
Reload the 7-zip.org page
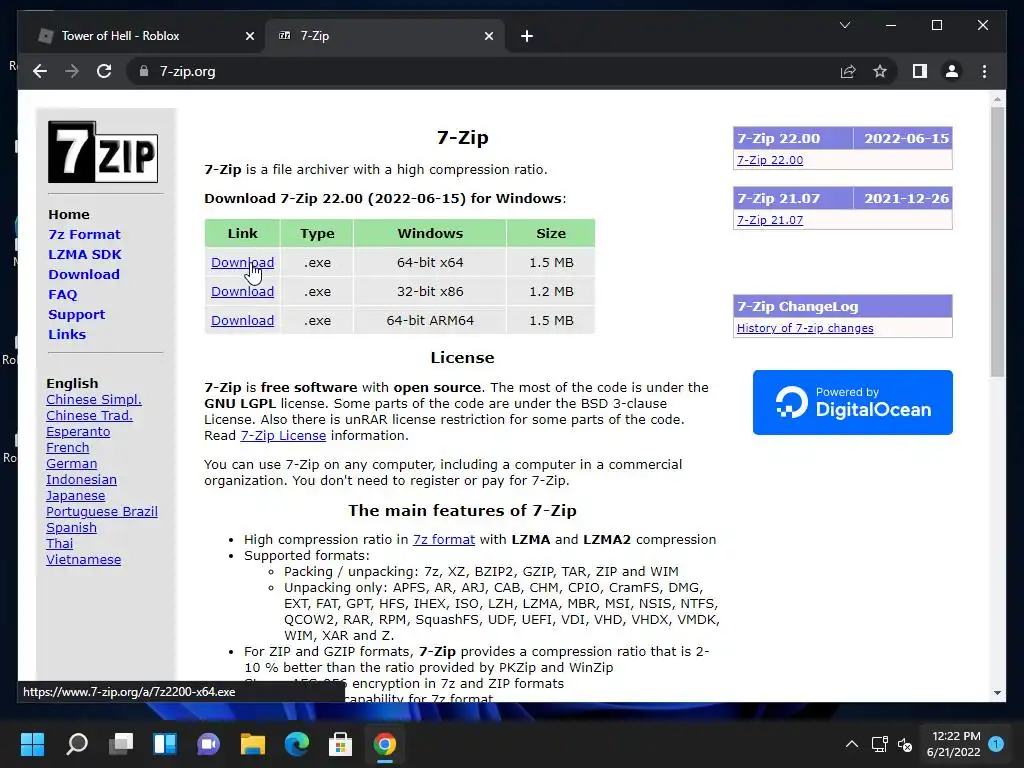(104, 71)
